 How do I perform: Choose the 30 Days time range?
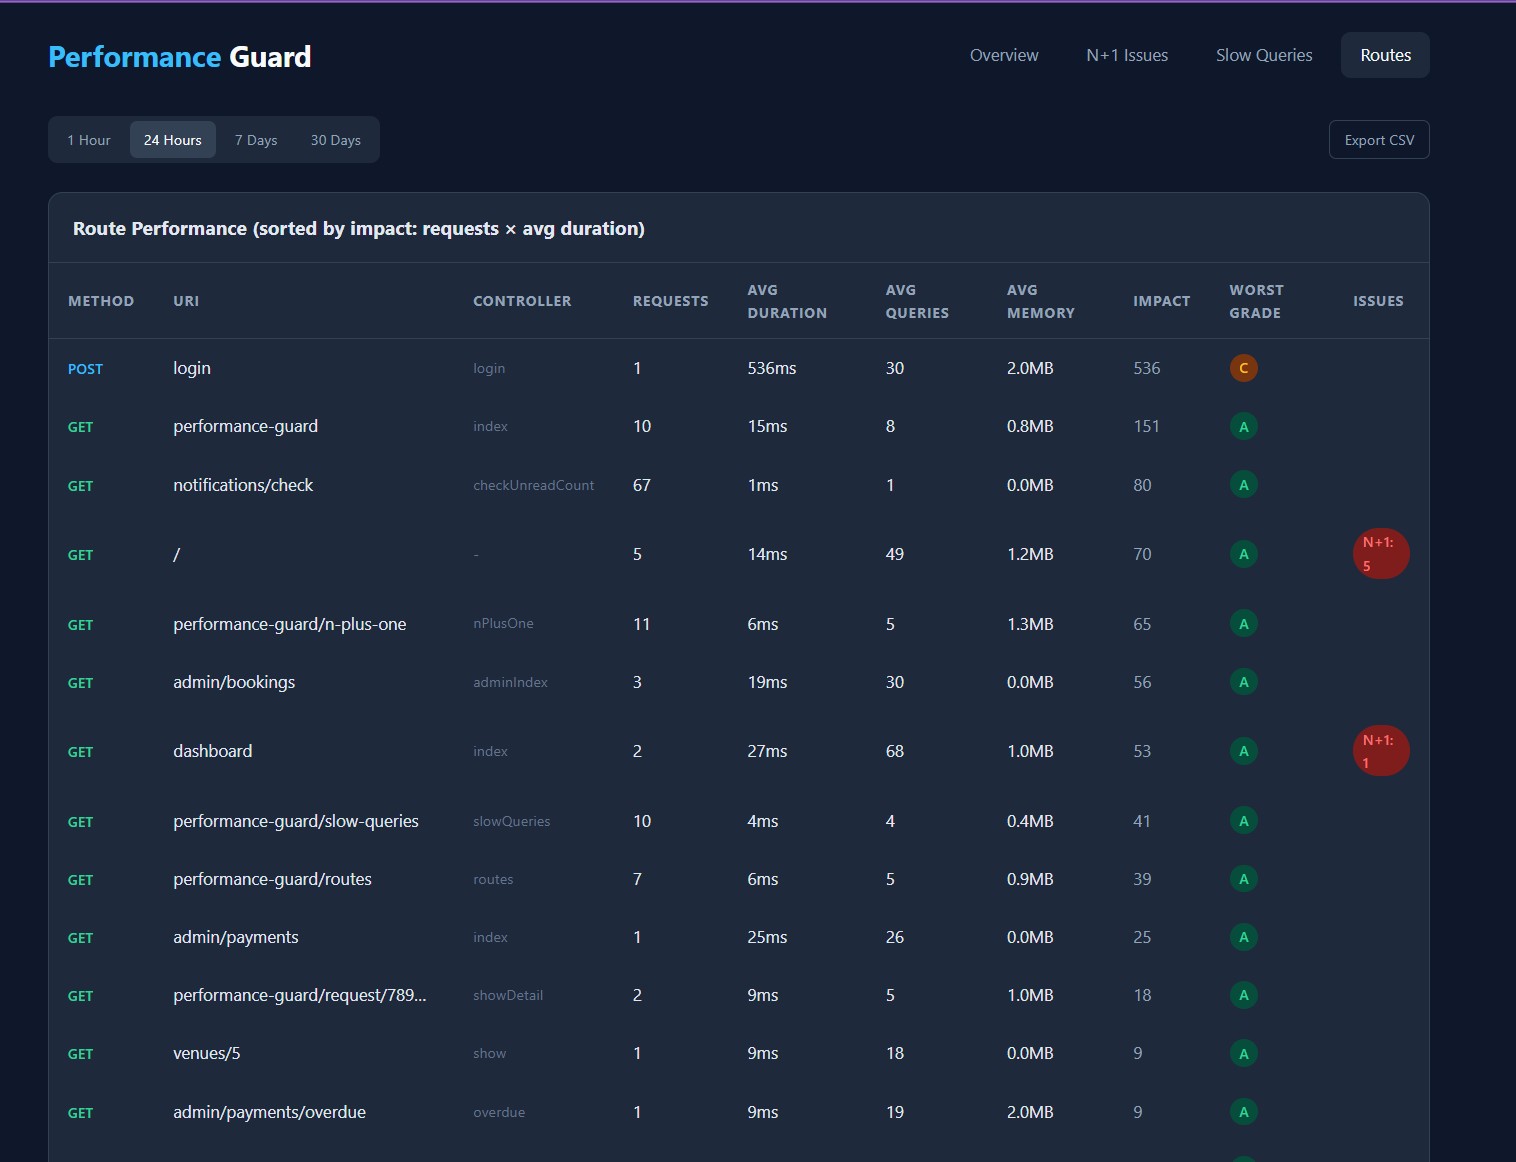click(335, 140)
